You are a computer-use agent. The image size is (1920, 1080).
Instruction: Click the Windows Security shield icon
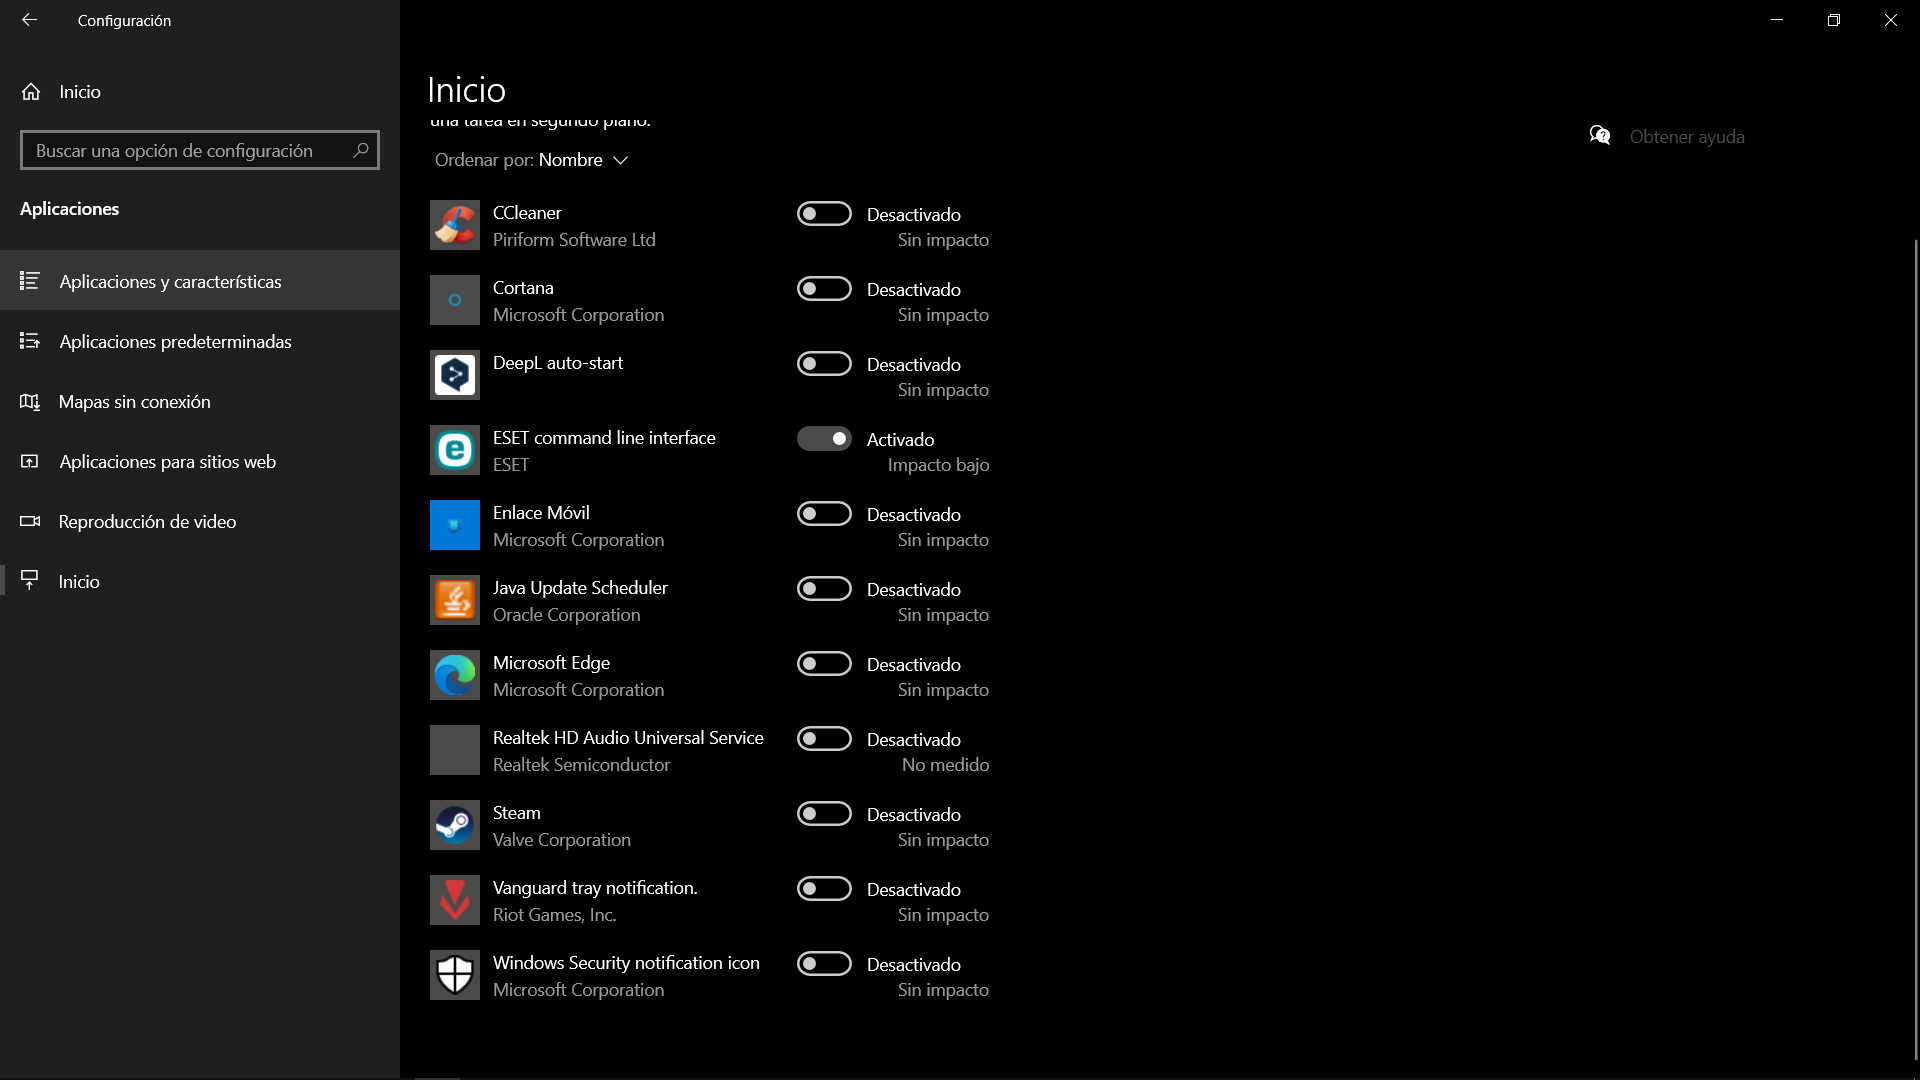point(455,975)
